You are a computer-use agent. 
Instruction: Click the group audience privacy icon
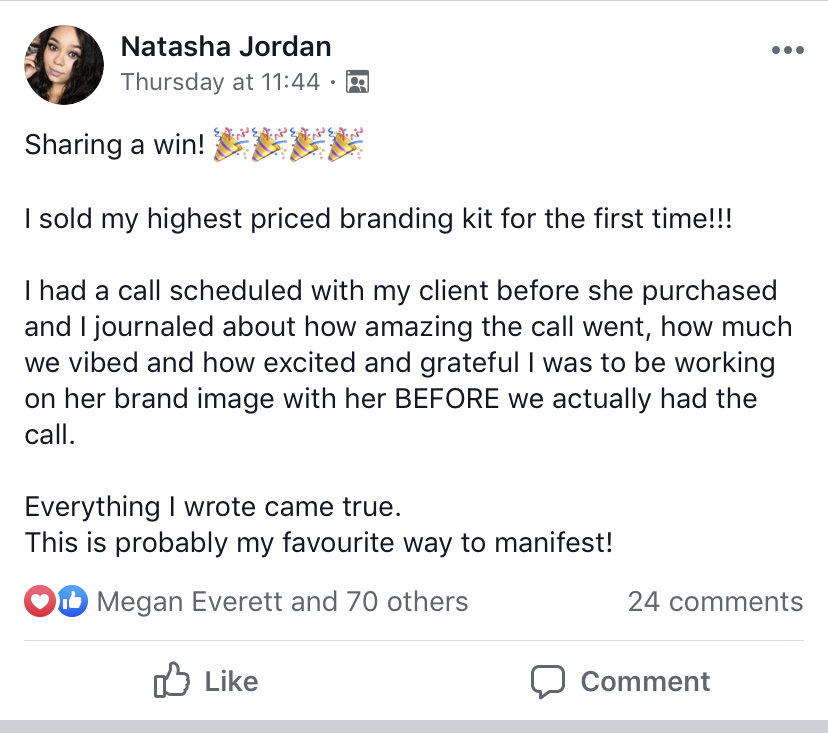pyautogui.click(x=357, y=82)
